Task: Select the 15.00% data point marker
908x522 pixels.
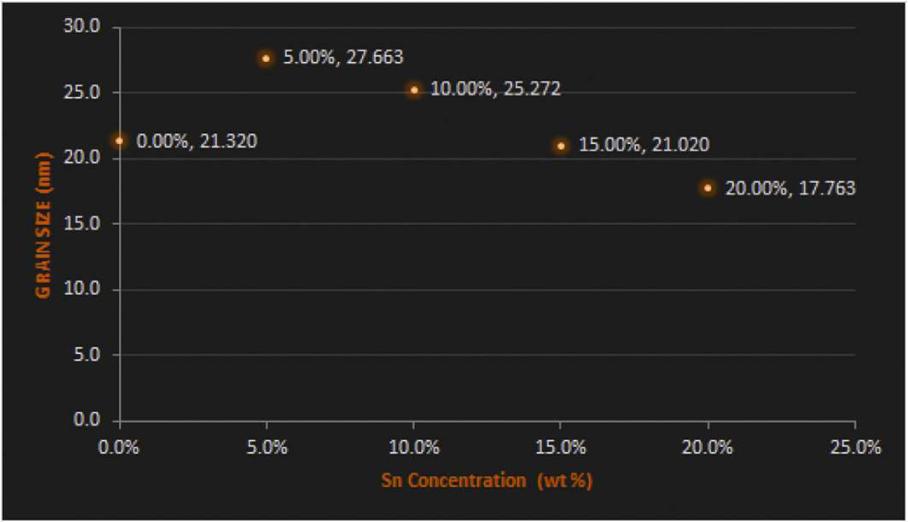Action: click(561, 146)
